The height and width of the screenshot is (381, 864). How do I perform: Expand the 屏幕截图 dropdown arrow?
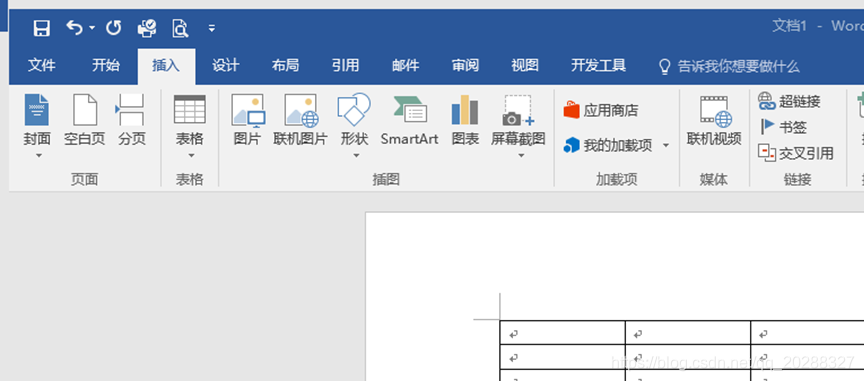[521, 156]
